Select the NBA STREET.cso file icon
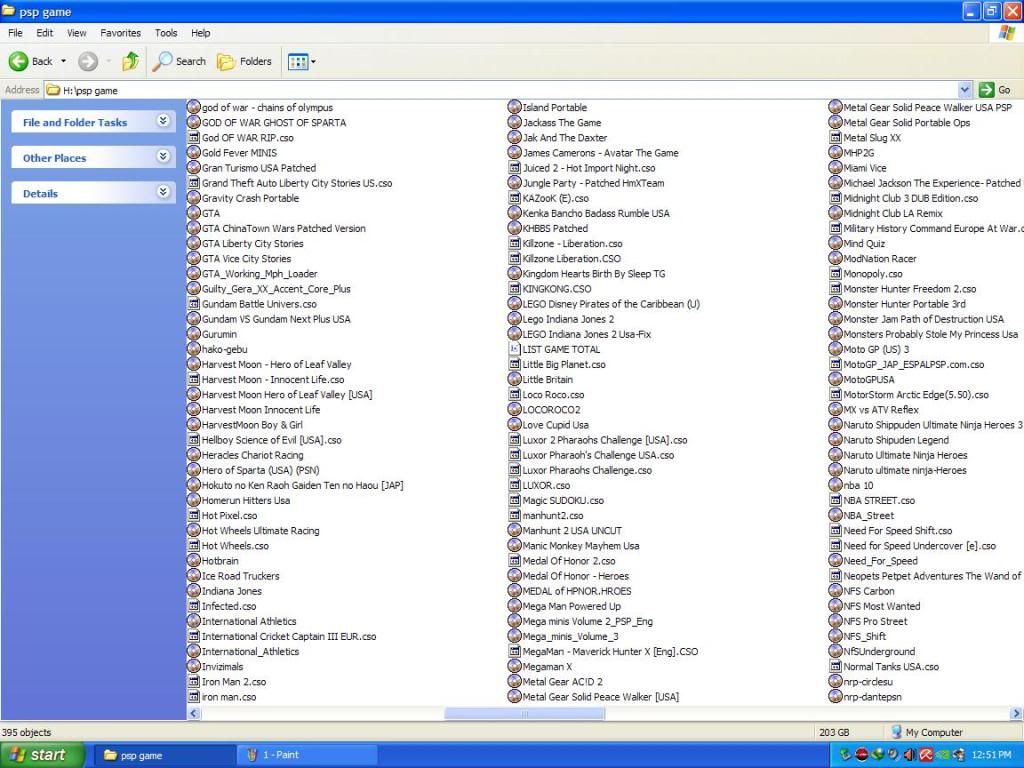This screenshot has width=1024, height=768. 835,500
